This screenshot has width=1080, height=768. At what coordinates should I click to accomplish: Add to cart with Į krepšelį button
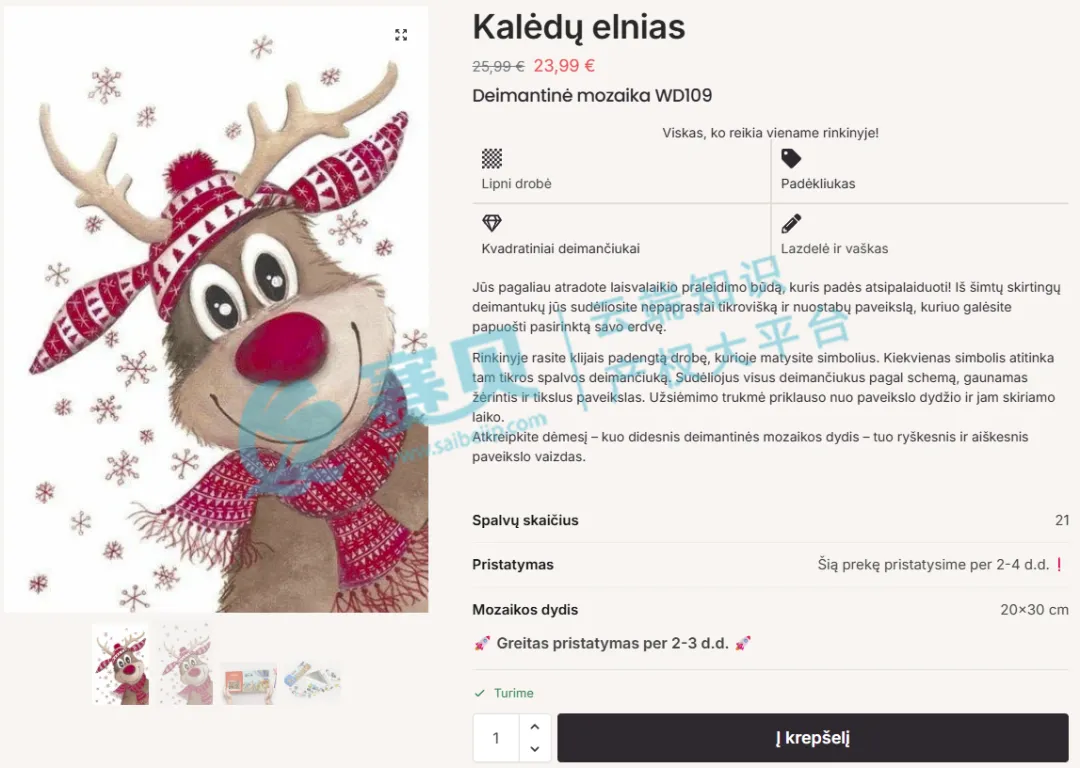[813, 738]
